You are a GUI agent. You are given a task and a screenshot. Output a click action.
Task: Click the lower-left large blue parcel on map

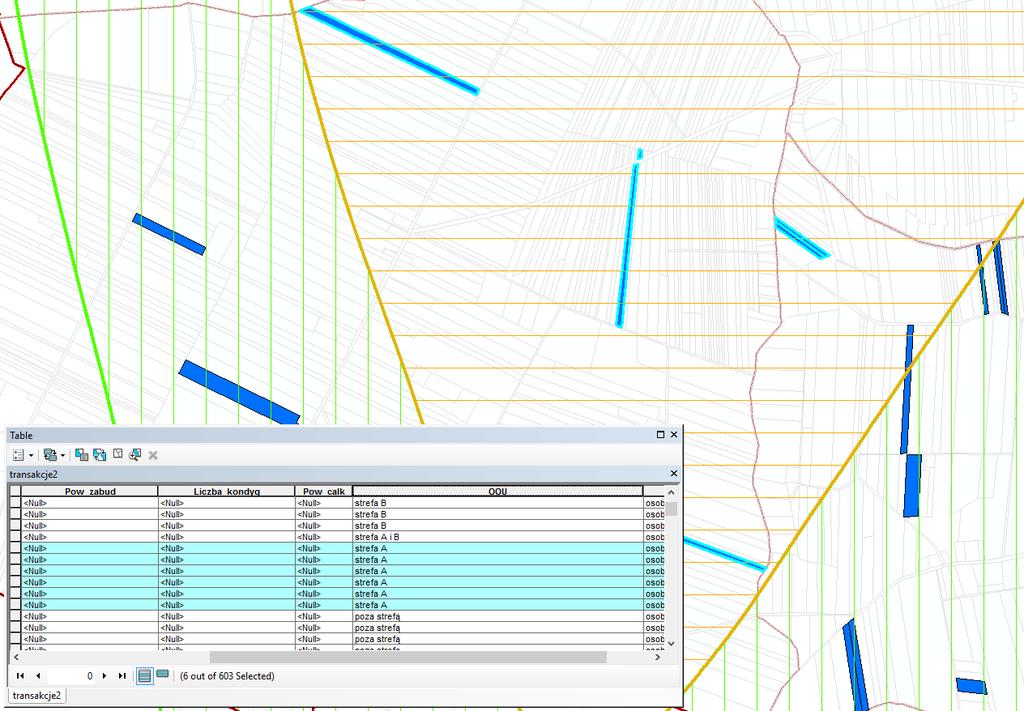239,392
